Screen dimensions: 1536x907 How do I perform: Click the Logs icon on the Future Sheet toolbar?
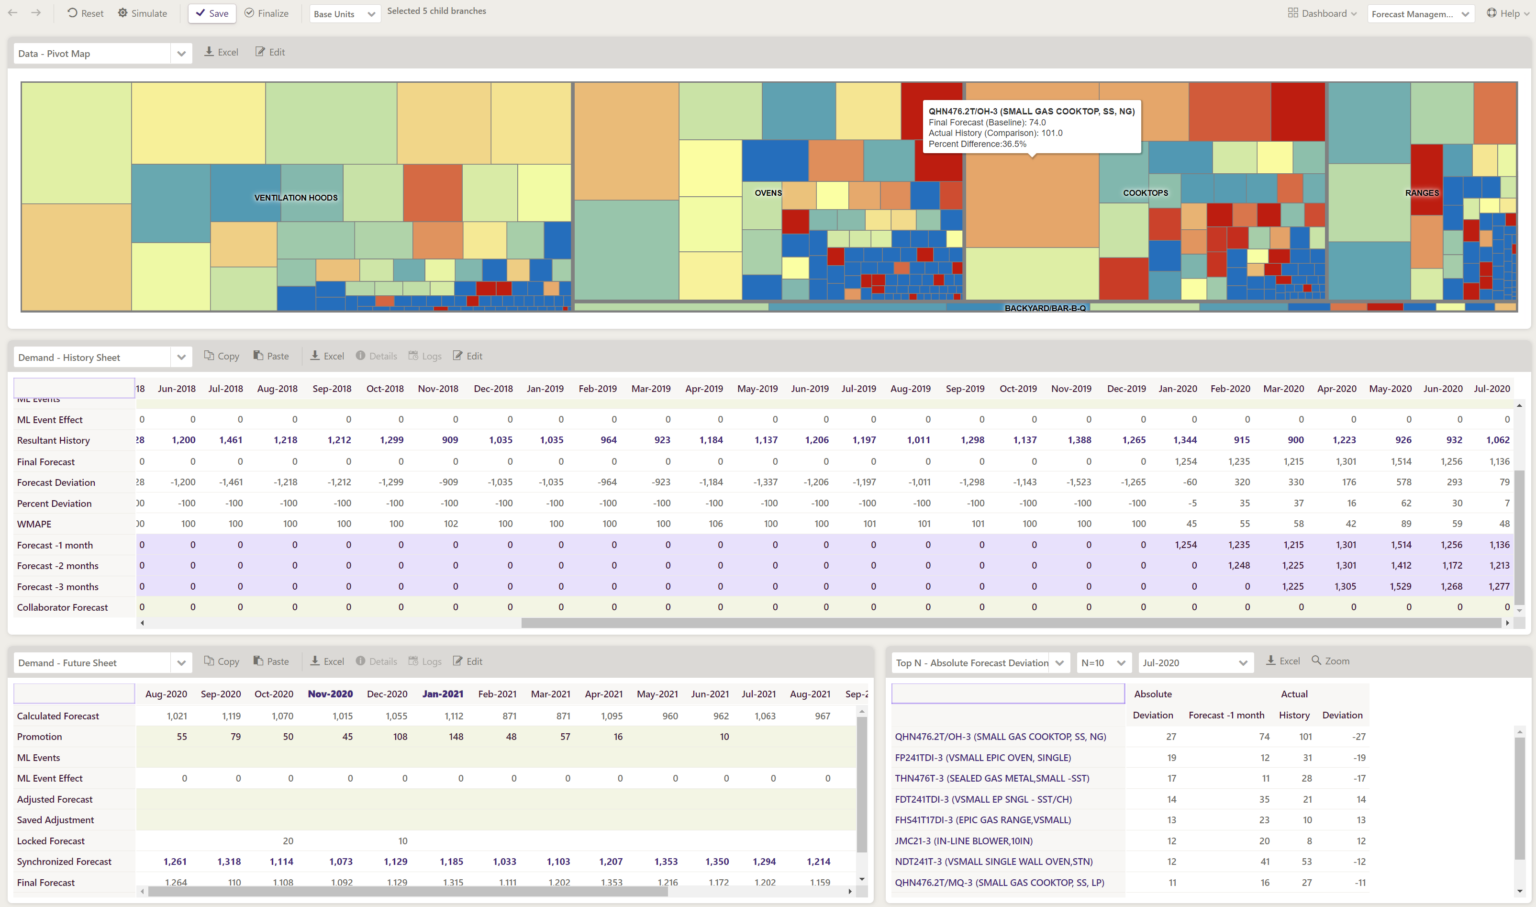point(424,661)
